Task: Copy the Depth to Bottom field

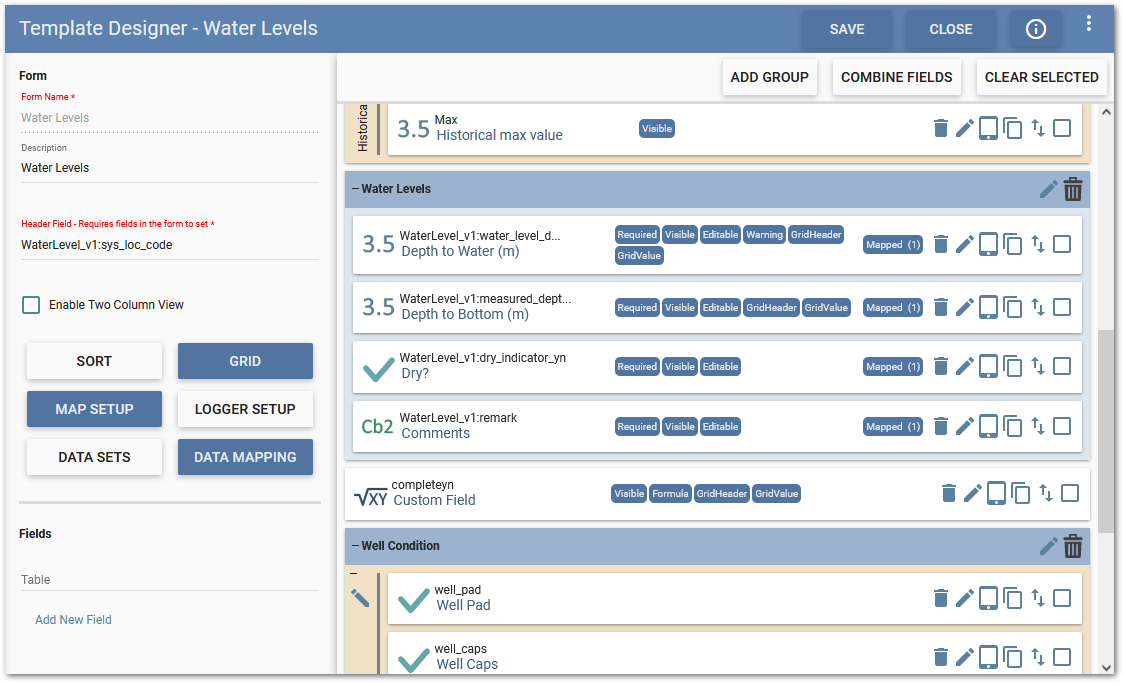Action: [x=1013, y=308]
